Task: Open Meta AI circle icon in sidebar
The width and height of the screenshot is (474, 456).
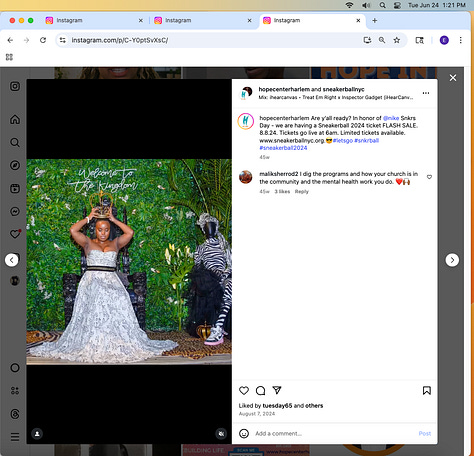Action: click(x=15, y=368)
